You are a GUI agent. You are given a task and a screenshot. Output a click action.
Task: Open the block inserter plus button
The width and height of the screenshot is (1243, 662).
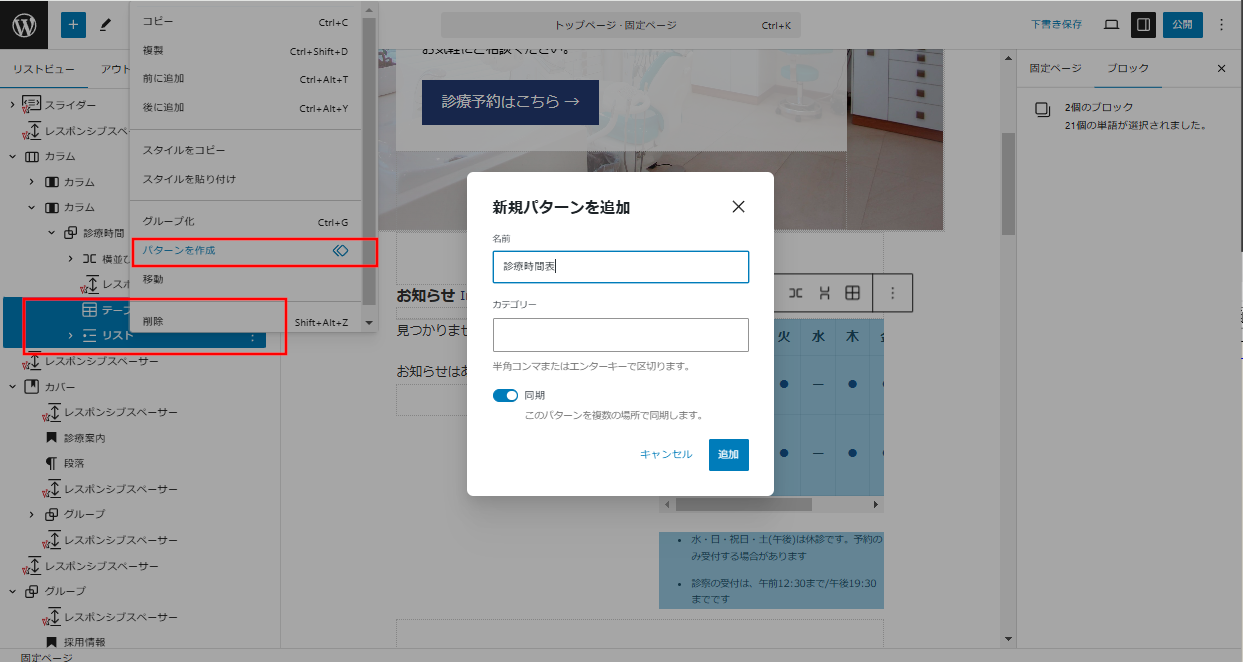(x=73, y=25)
